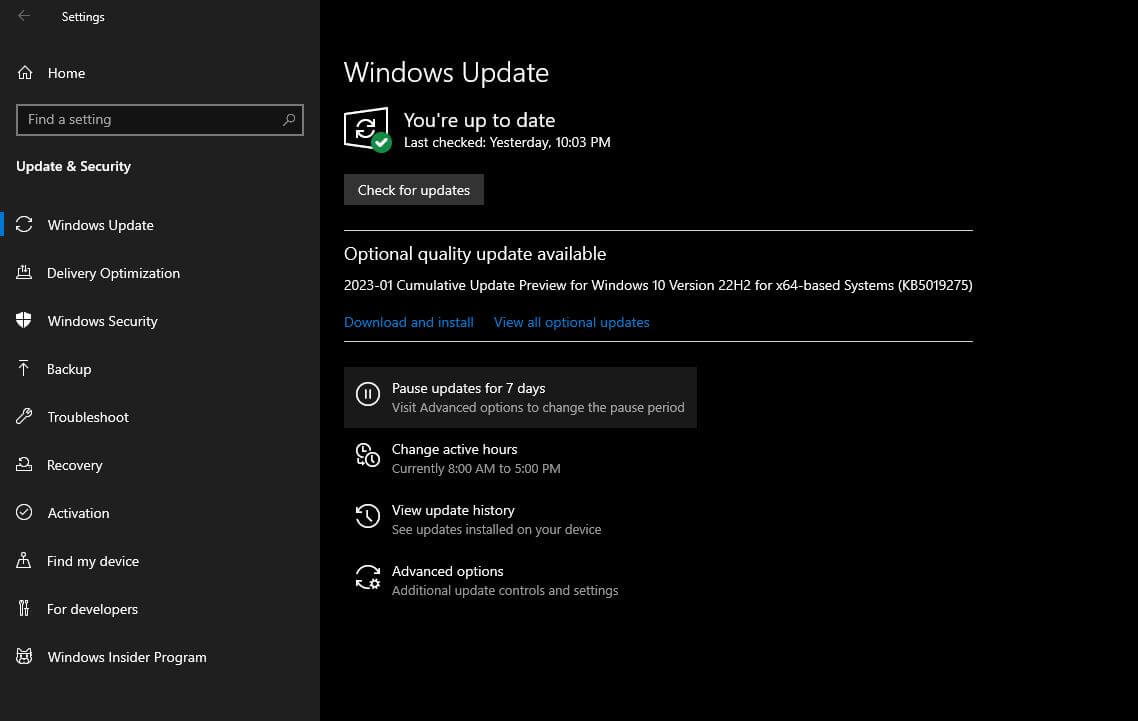Click the Windows Insider Program cat icon

pyautogui.click(x=24, y=656)
